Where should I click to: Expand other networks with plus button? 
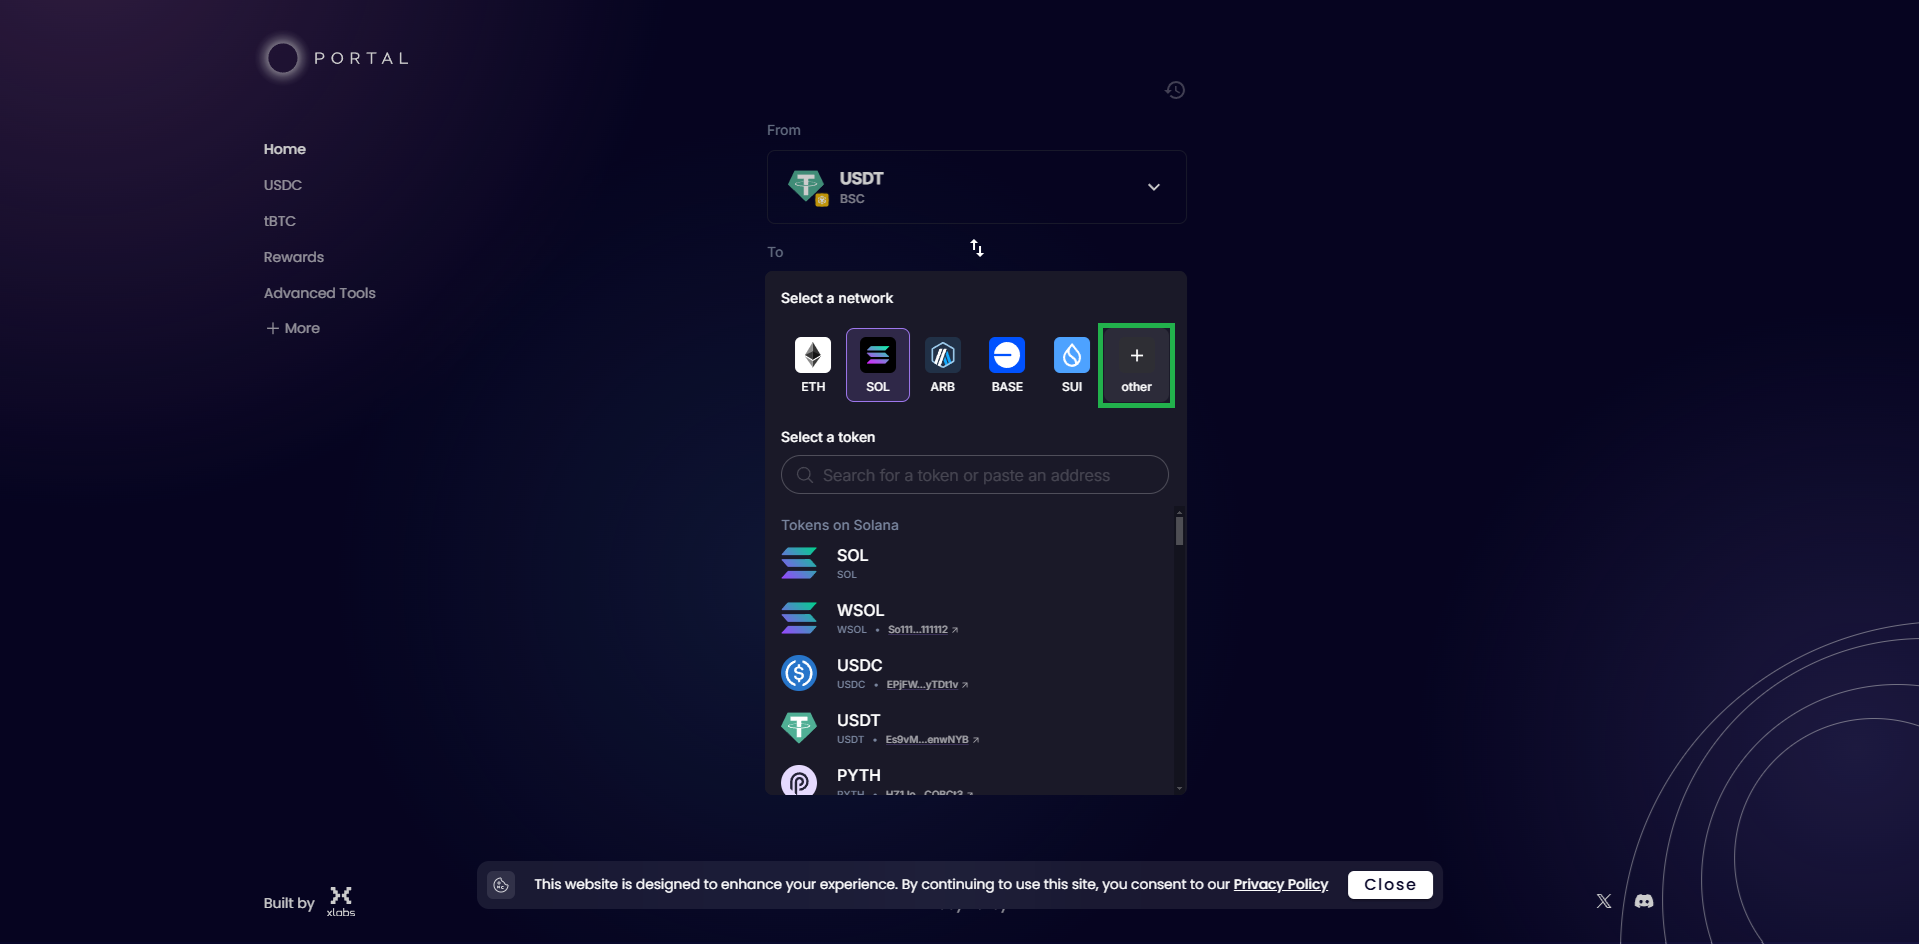[1136, 365]
